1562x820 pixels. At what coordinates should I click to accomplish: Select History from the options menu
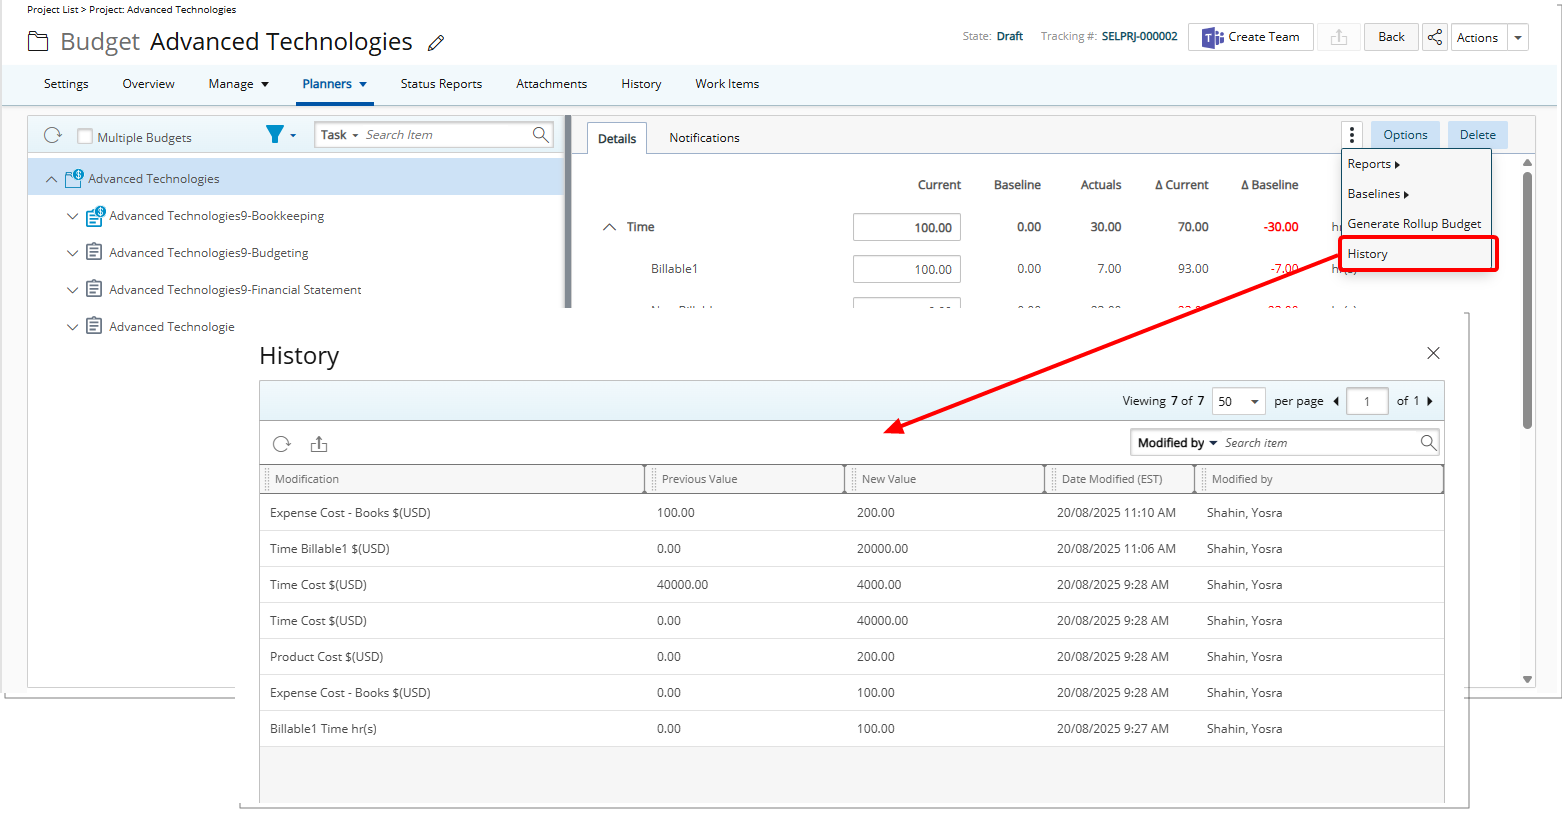(x=1367, y=254)
